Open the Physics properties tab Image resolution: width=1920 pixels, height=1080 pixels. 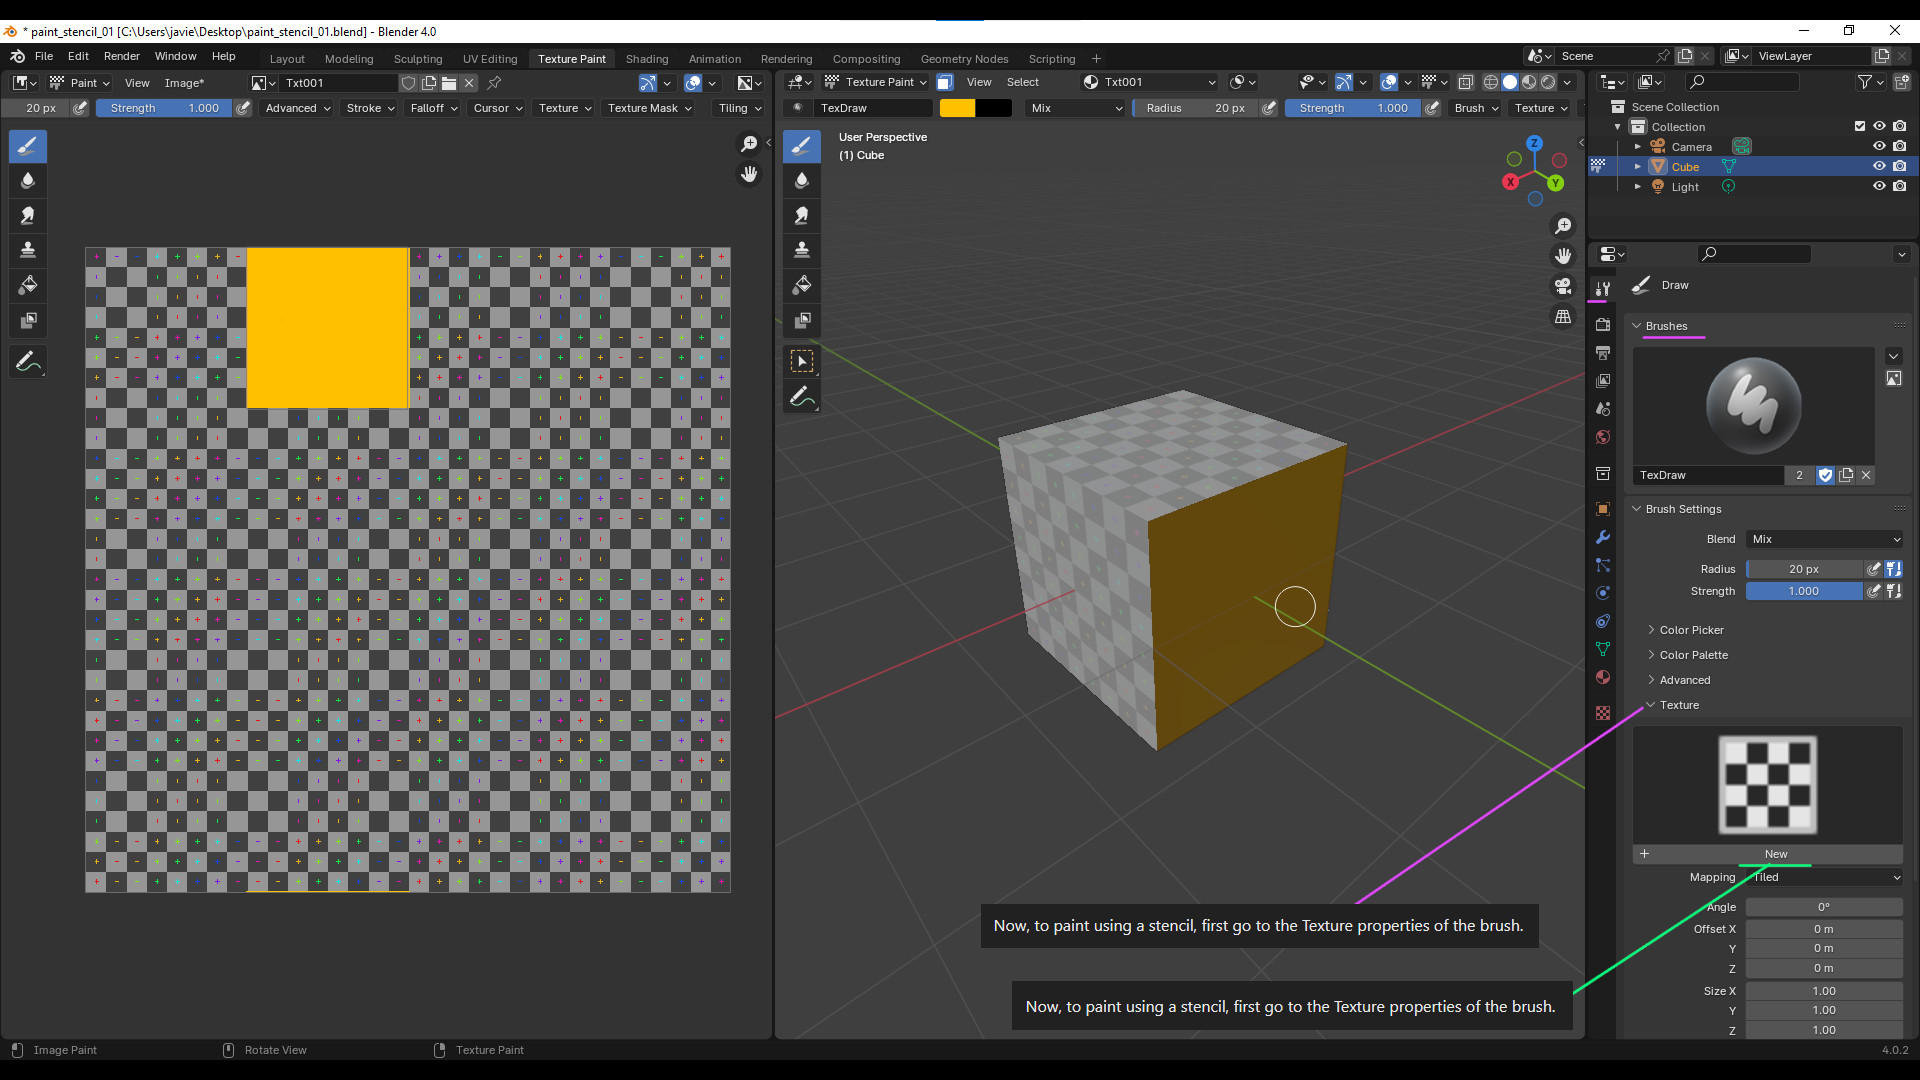(1603, 593)
